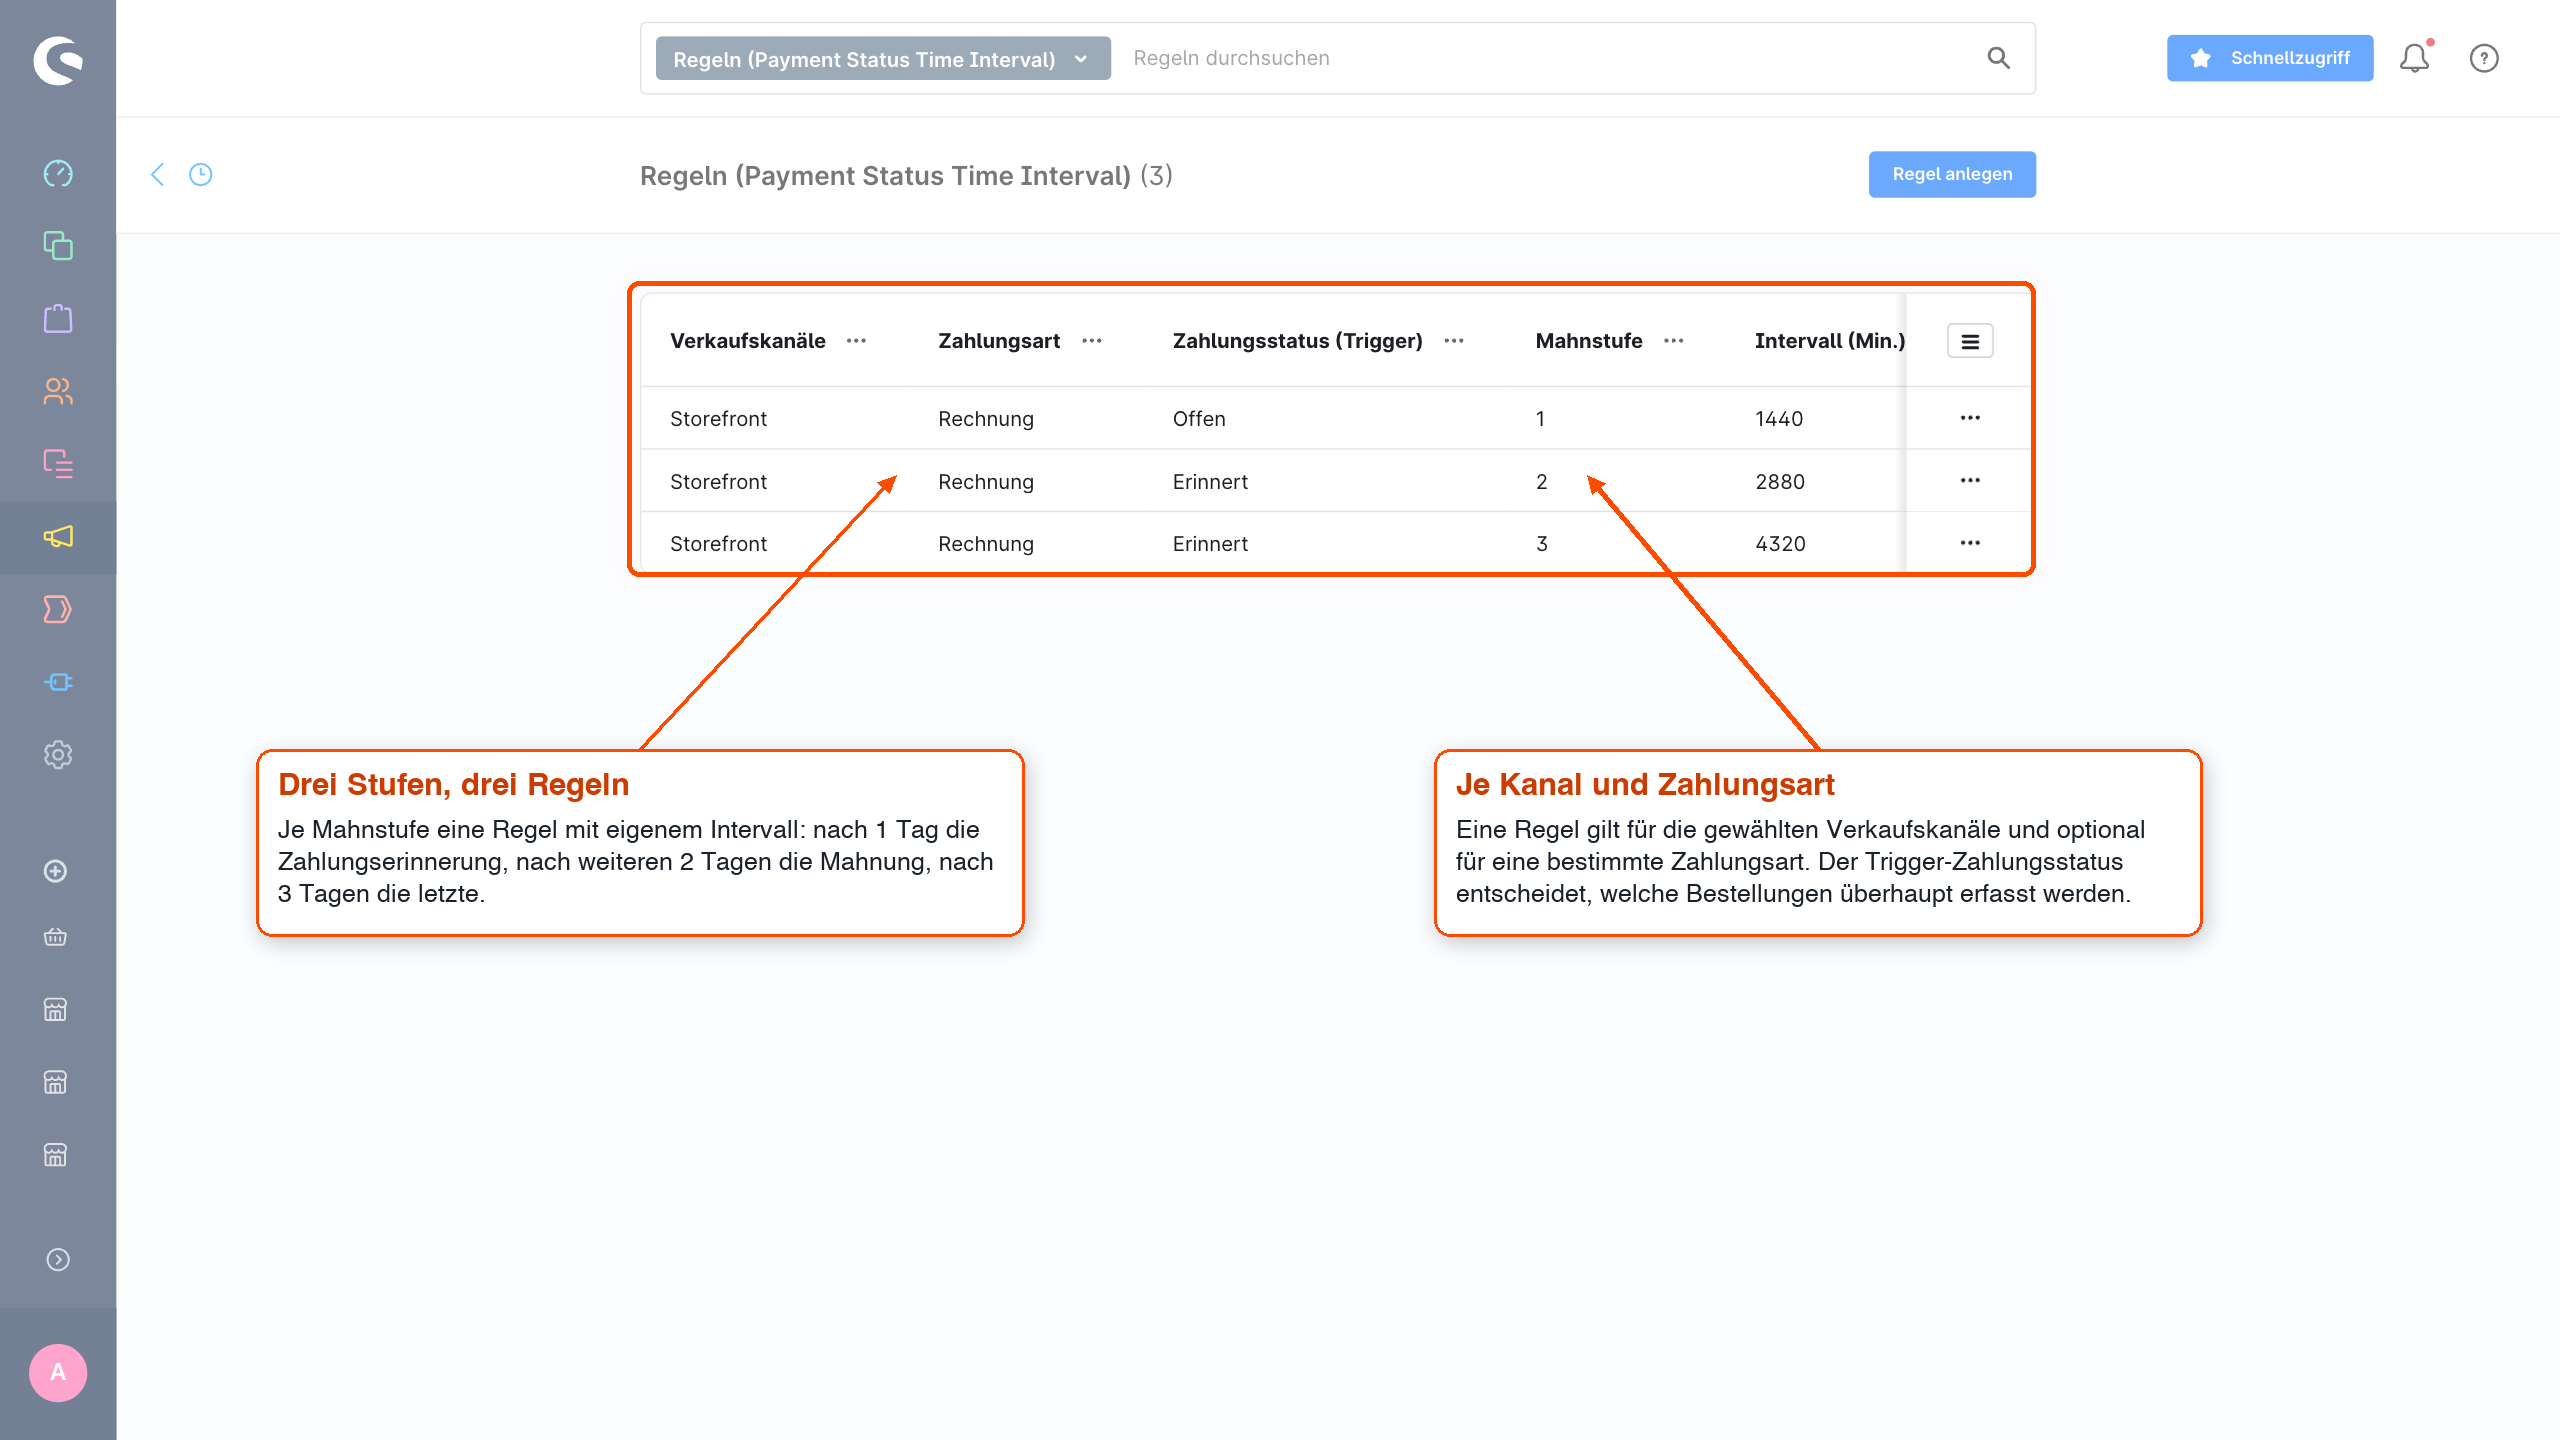Viewport: 2560px width, 1440px height.
Task: Open the Settings gear icon in the sidebar
Action: [x=58, y=755]
